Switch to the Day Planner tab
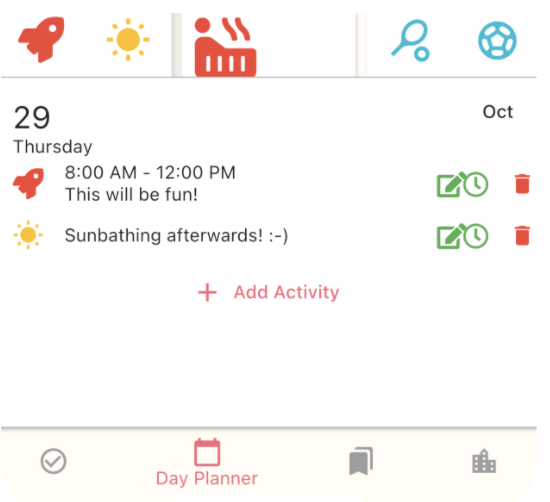Viewport: 550px width, 502px height. [207, 462]
